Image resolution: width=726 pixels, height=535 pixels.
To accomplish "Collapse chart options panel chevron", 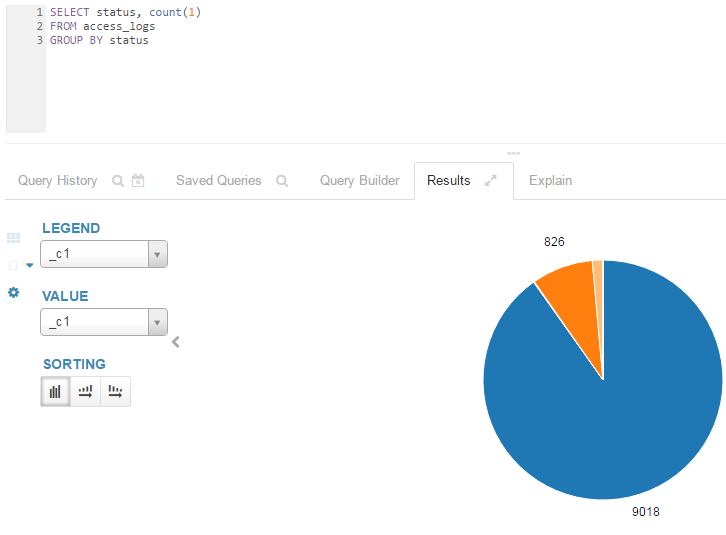I will point(175,342).
